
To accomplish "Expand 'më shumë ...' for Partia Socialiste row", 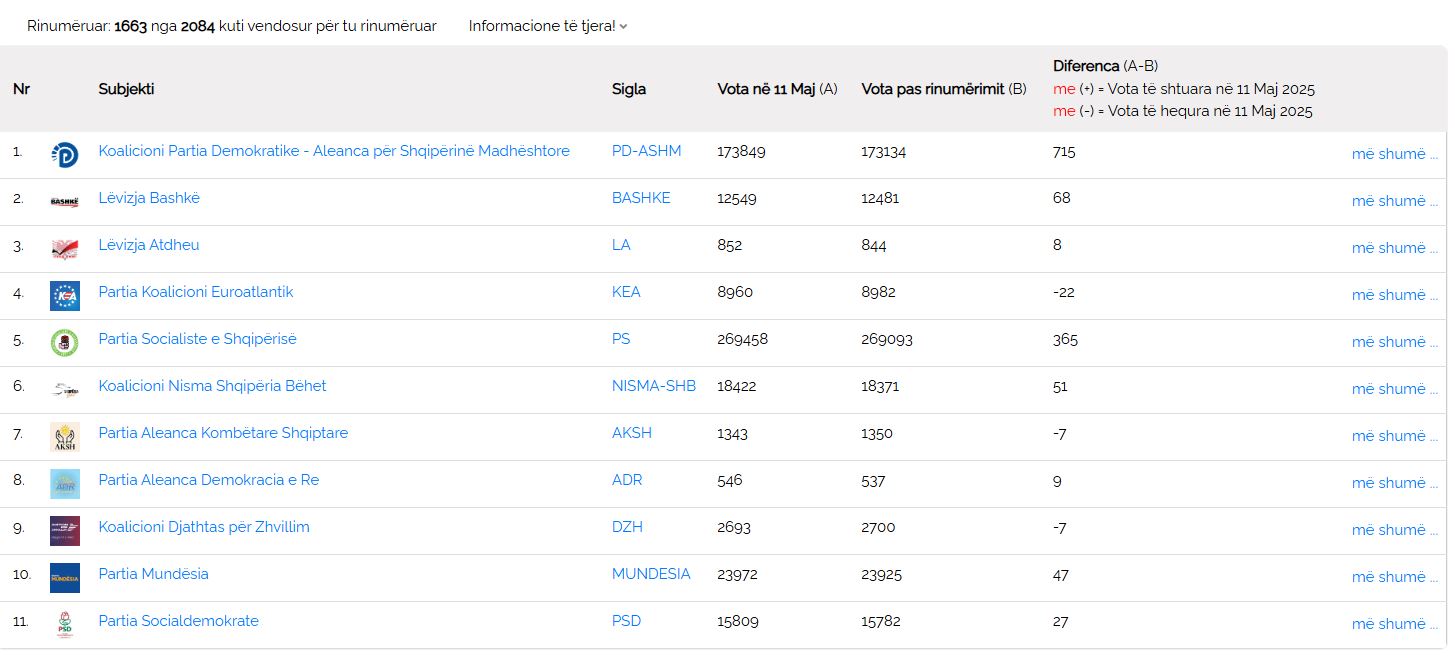I will point(1394,342).
